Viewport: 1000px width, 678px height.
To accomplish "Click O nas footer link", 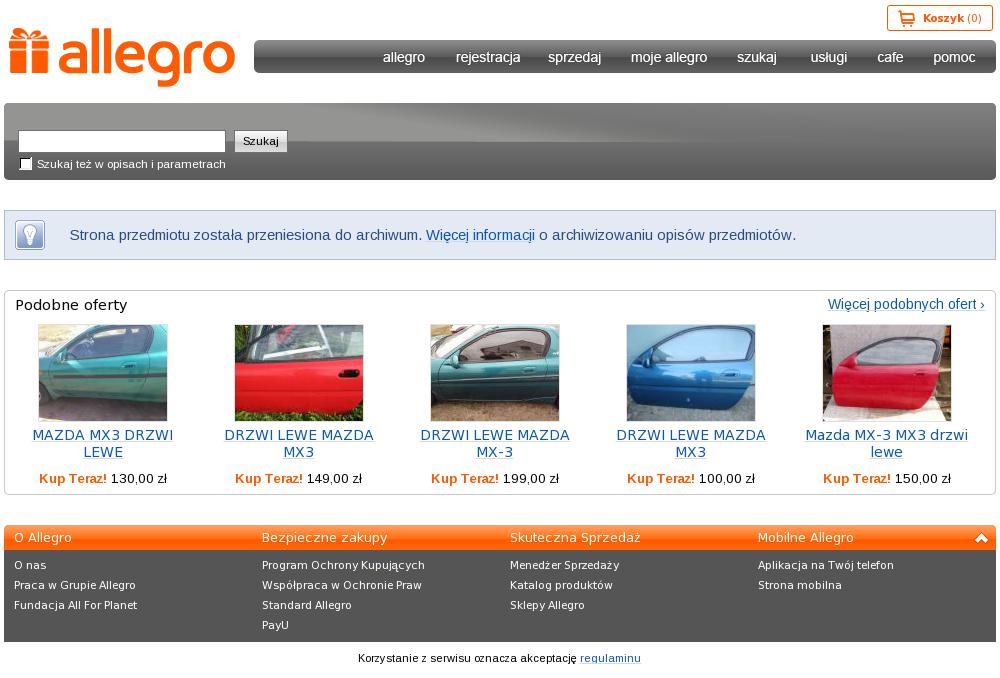I will click(30, 565).
